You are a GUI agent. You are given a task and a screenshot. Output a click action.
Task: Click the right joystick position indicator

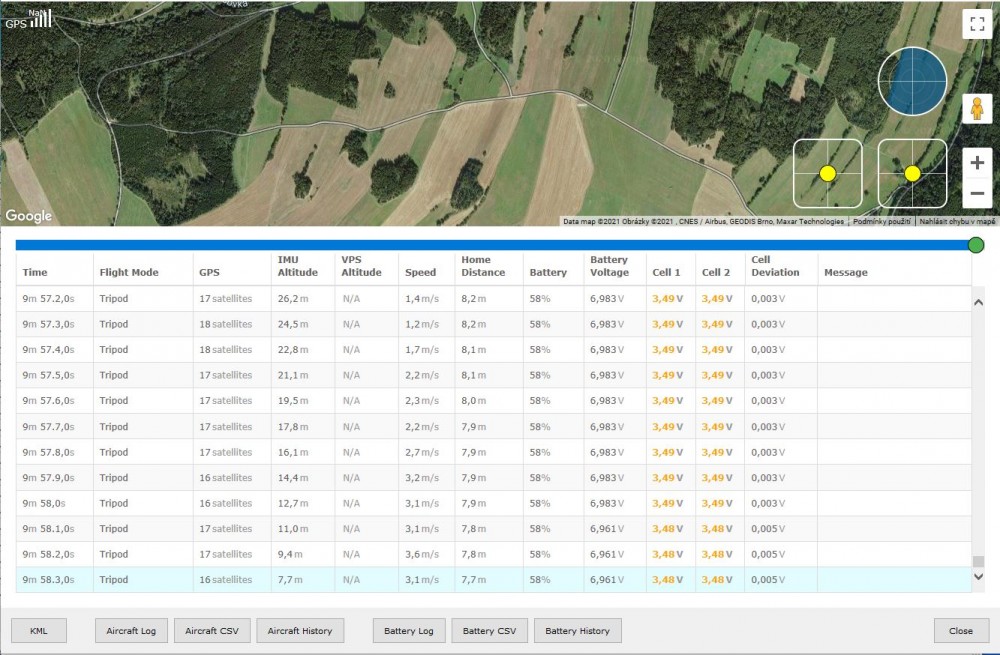[912, 173]
